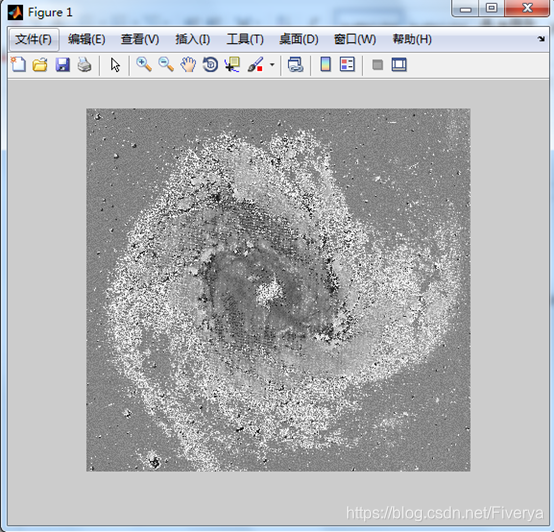
Task: Print the figure using printer icon
Action: click(x=84, y=65)
